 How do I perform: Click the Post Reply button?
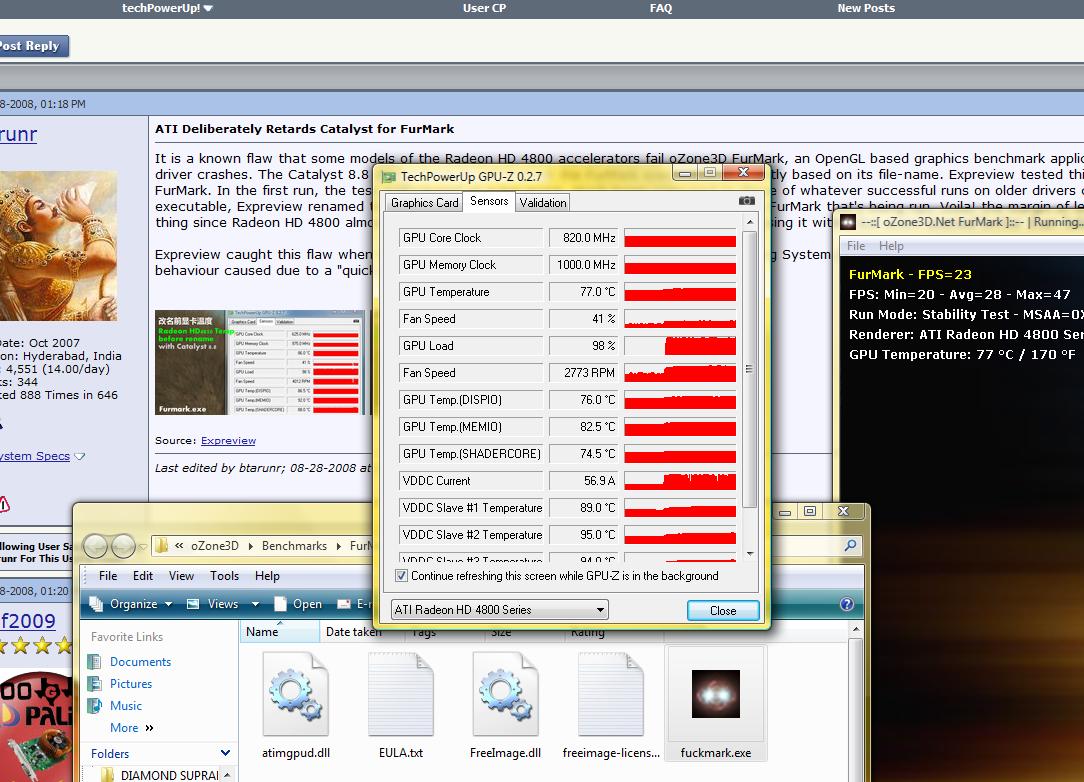click(x=32, y=46)
